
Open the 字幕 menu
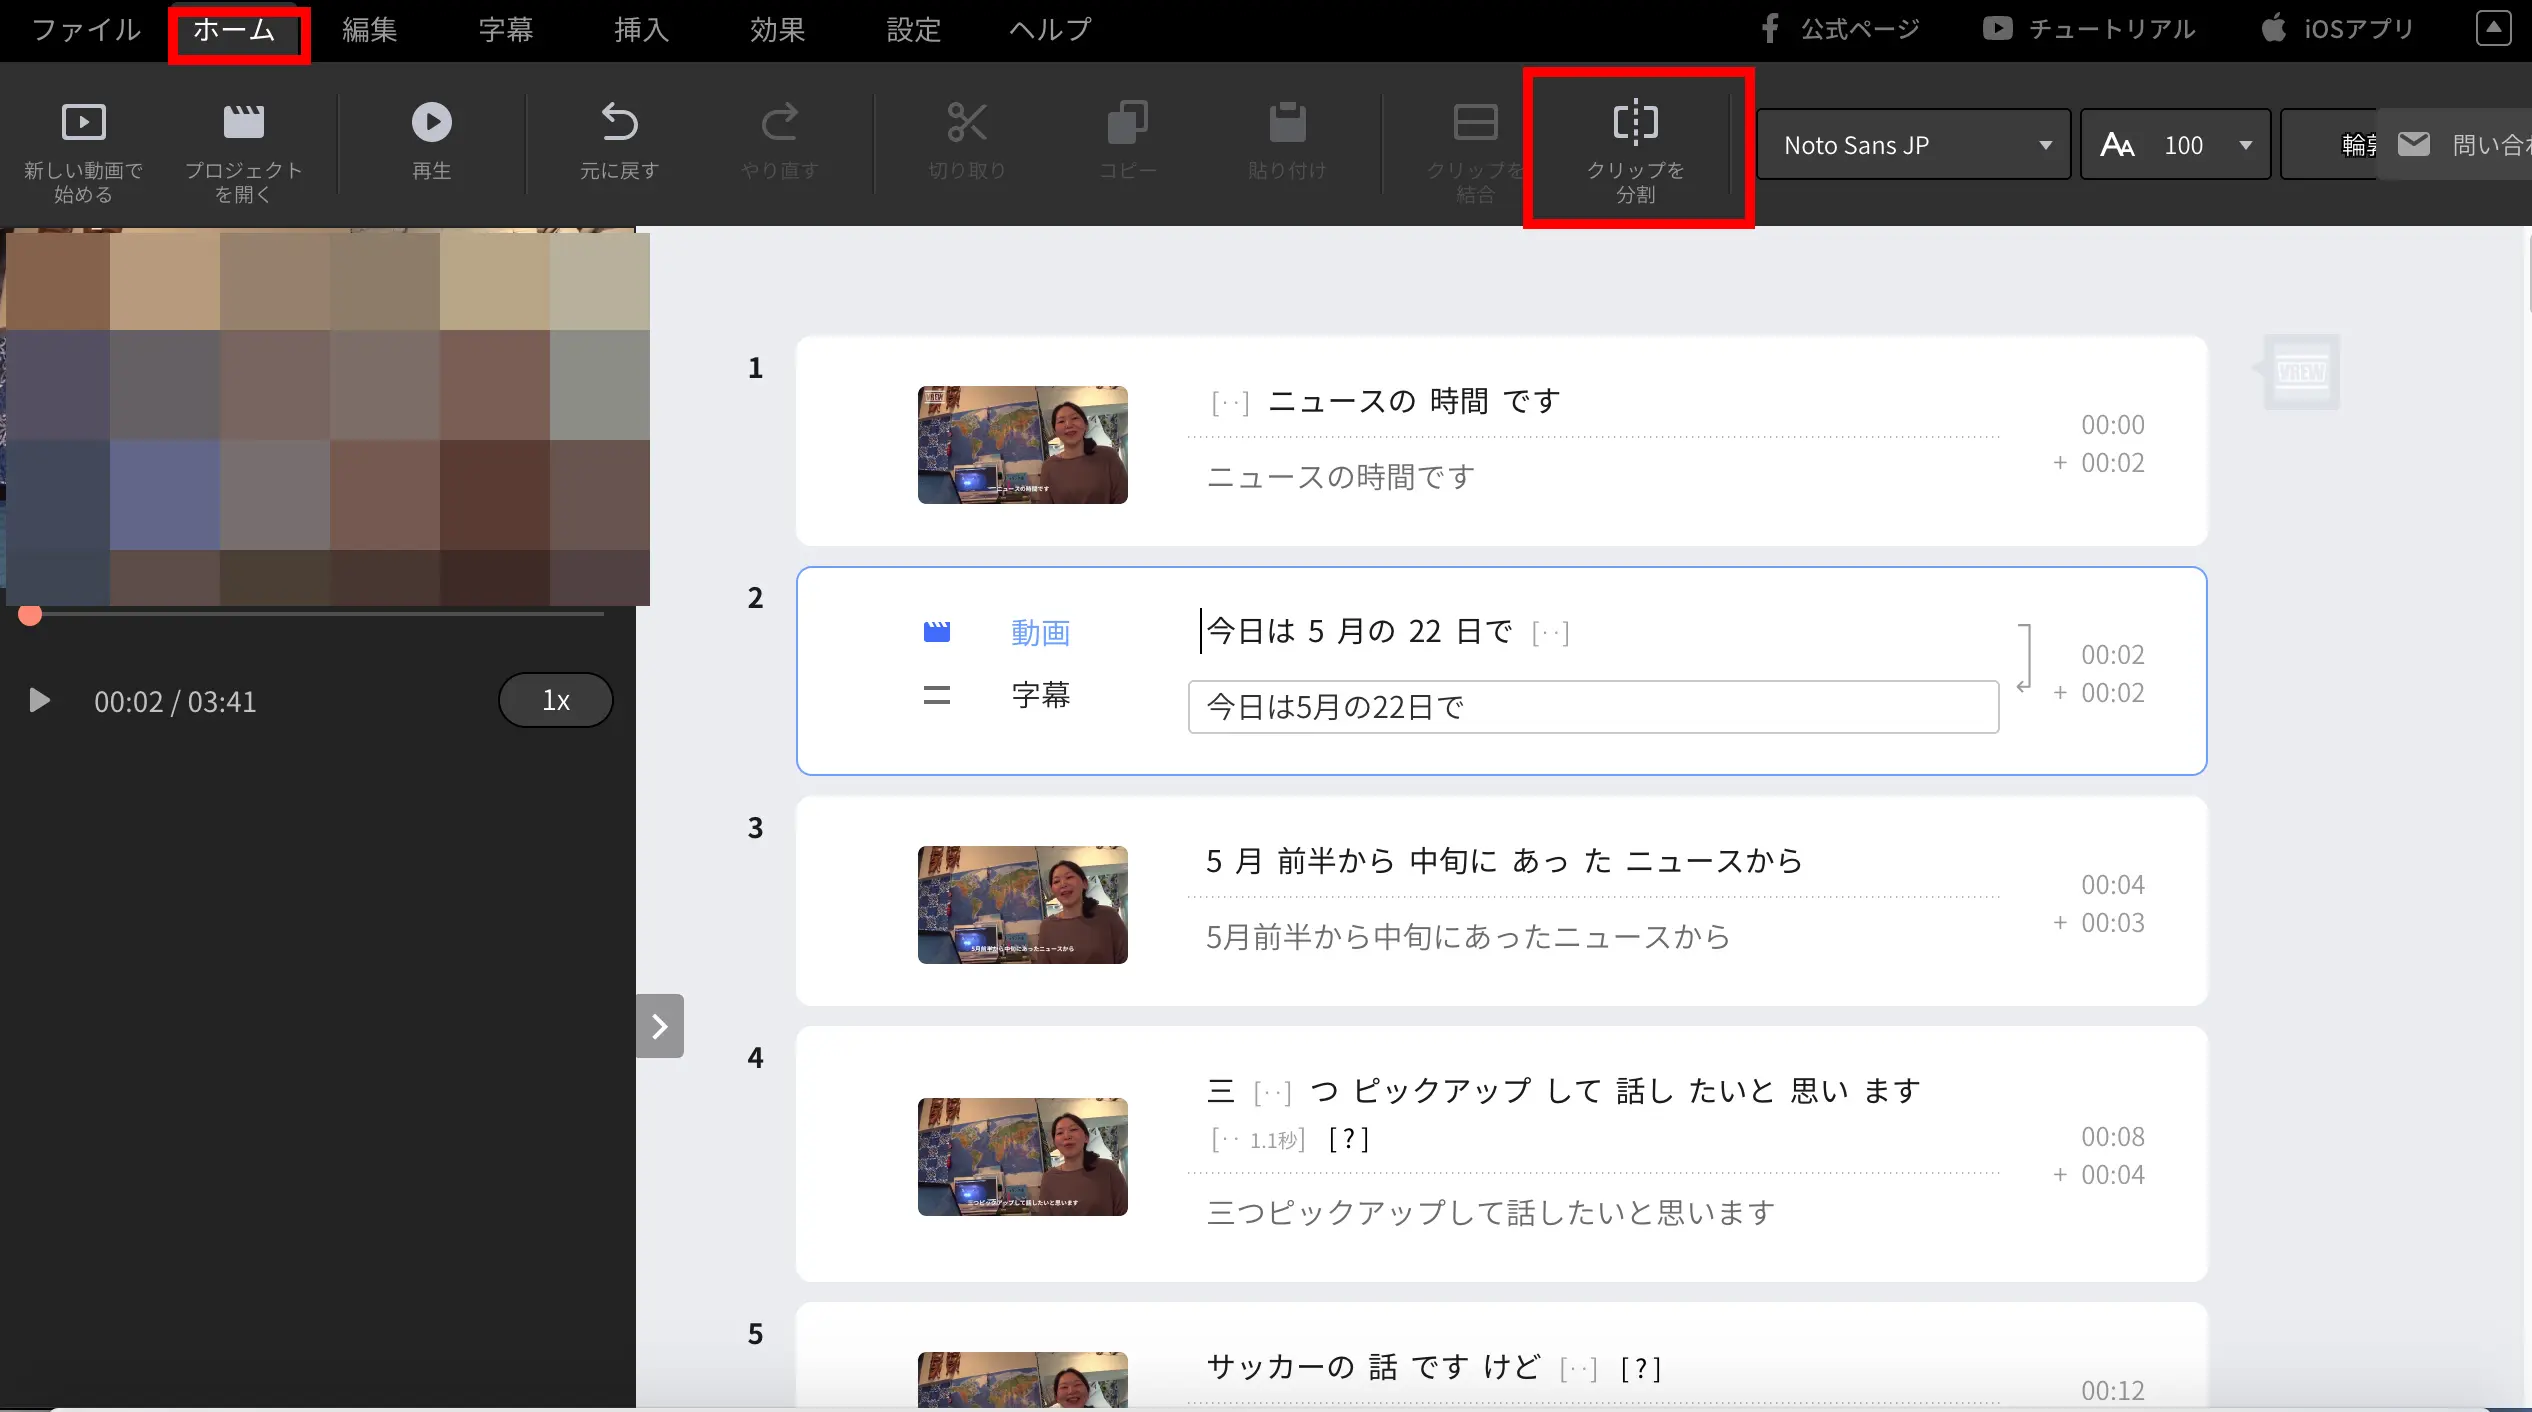(x=505, y=29)
